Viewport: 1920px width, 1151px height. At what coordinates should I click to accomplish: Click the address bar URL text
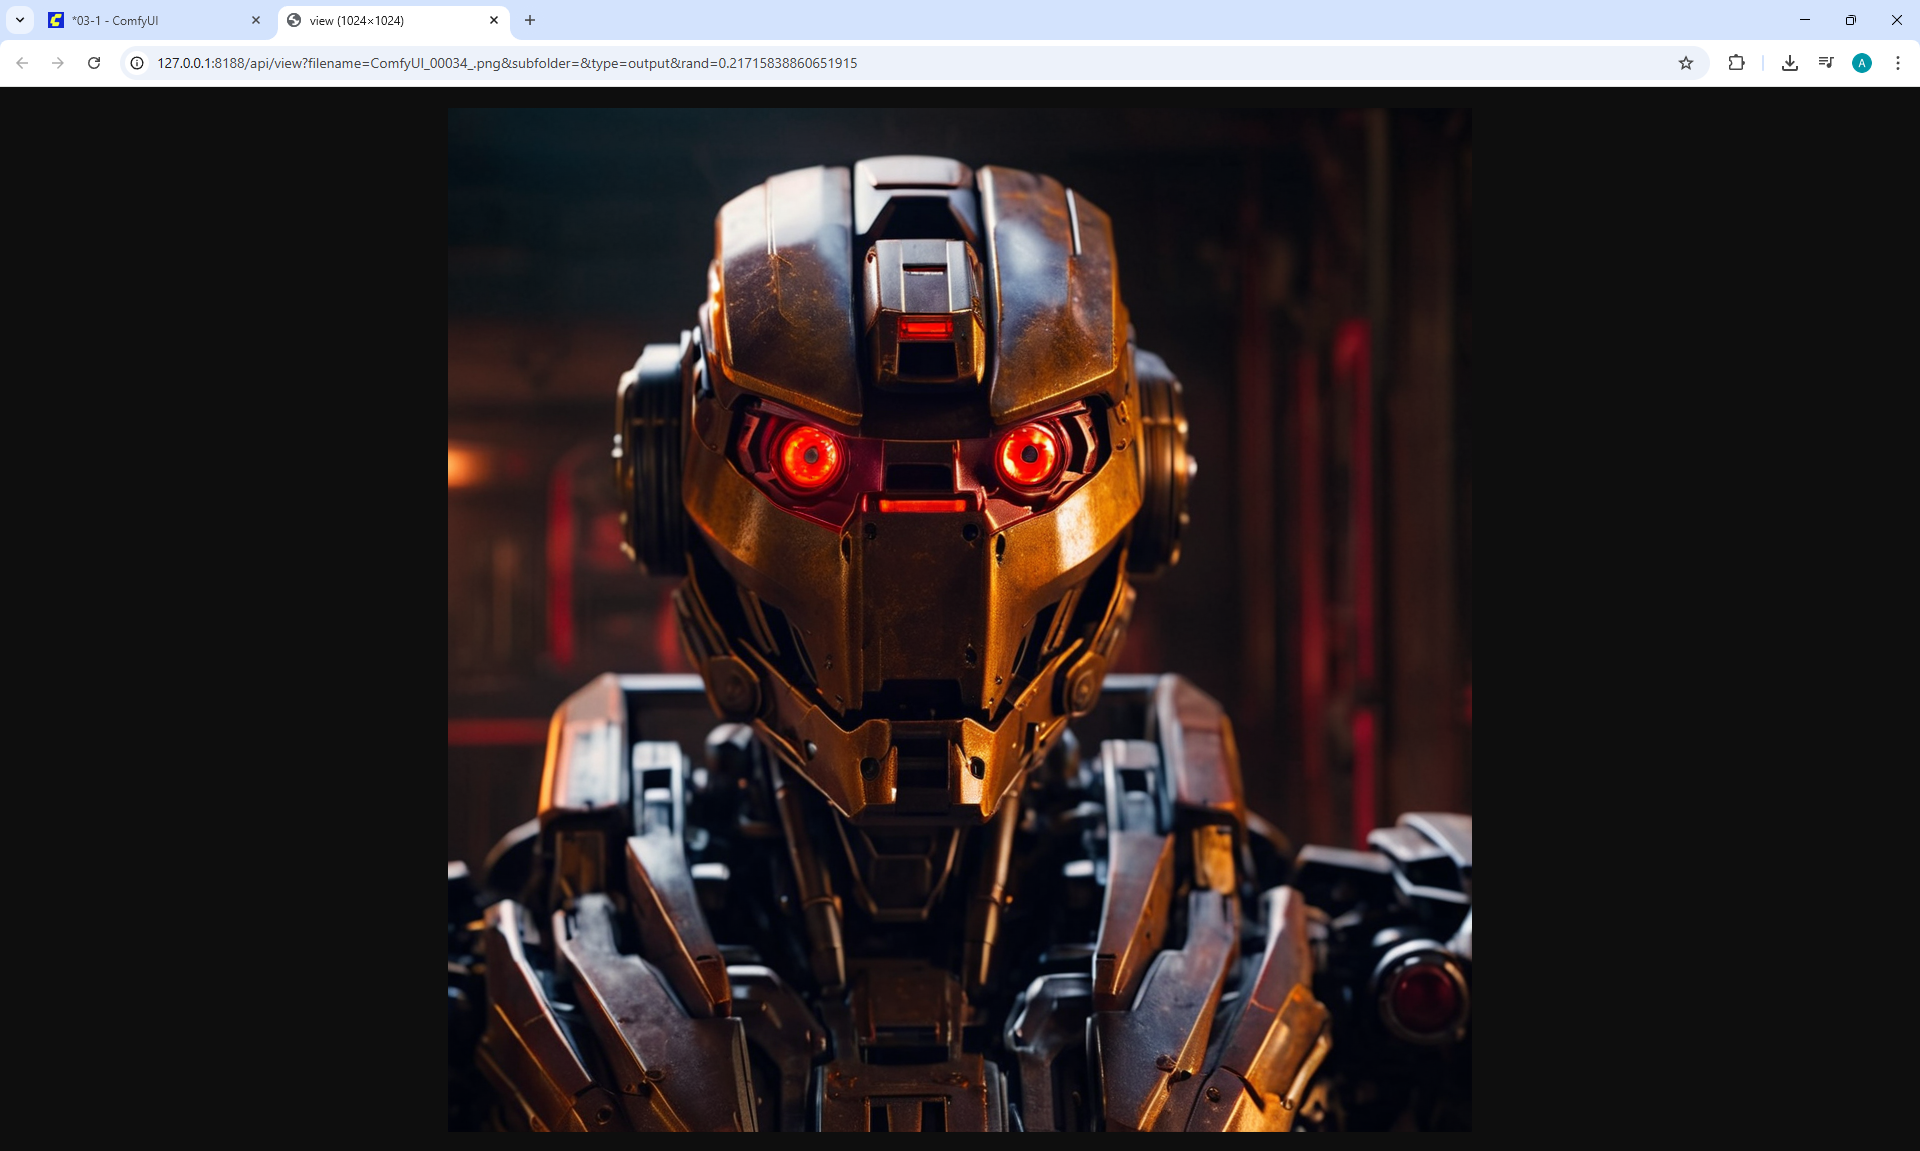(507, 63)
